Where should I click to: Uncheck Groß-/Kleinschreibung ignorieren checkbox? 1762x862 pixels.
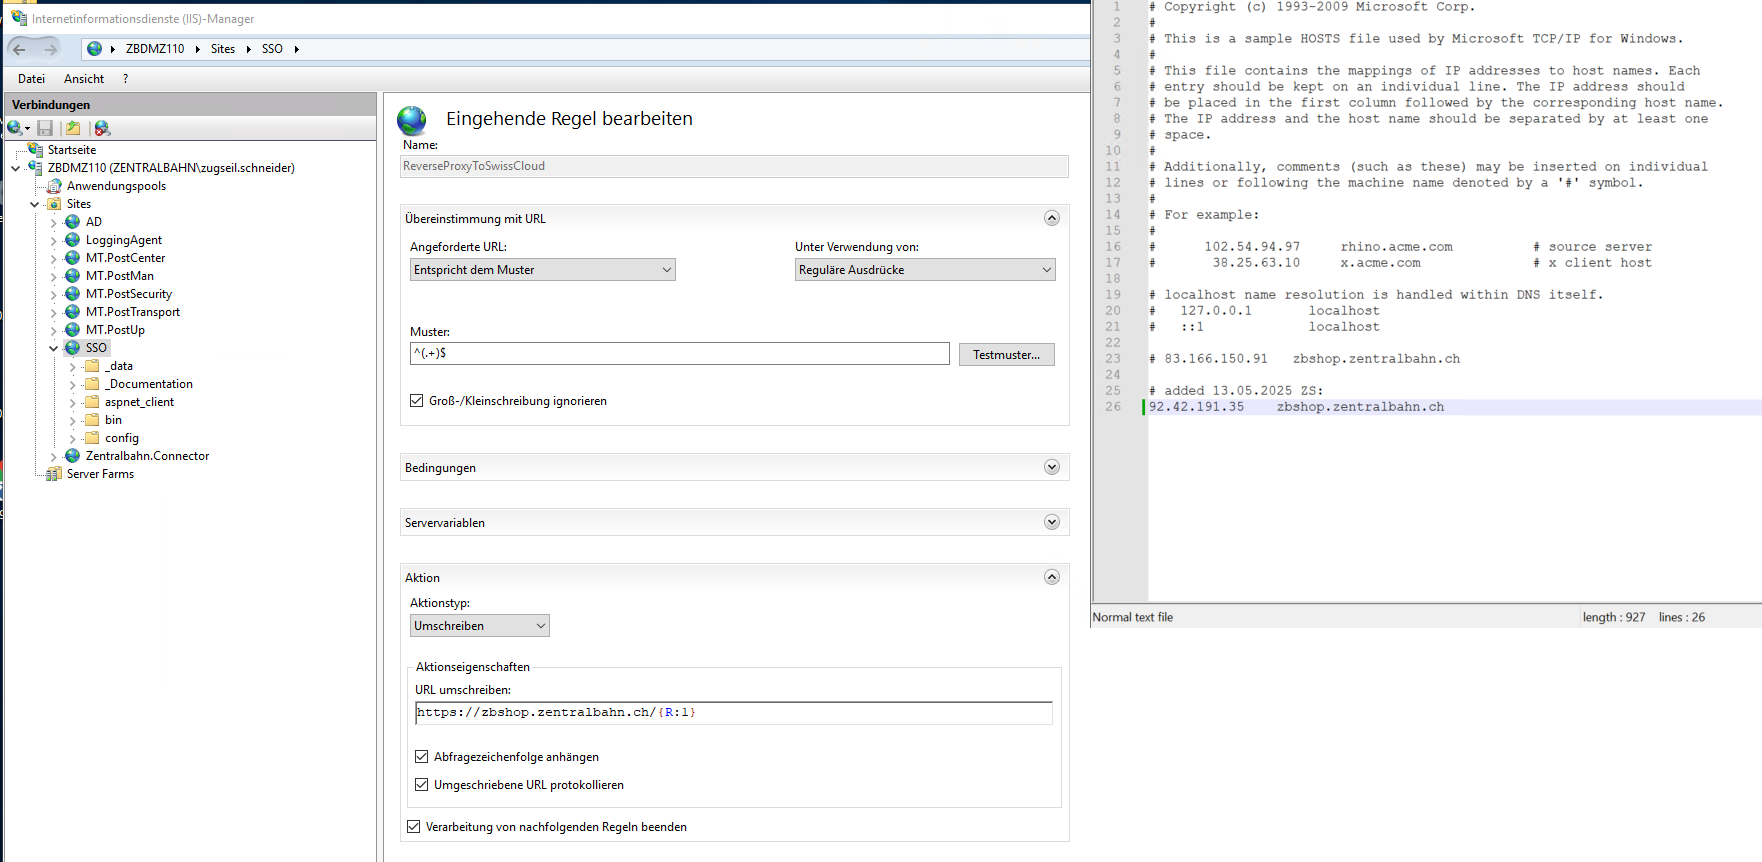click(417, 401)
